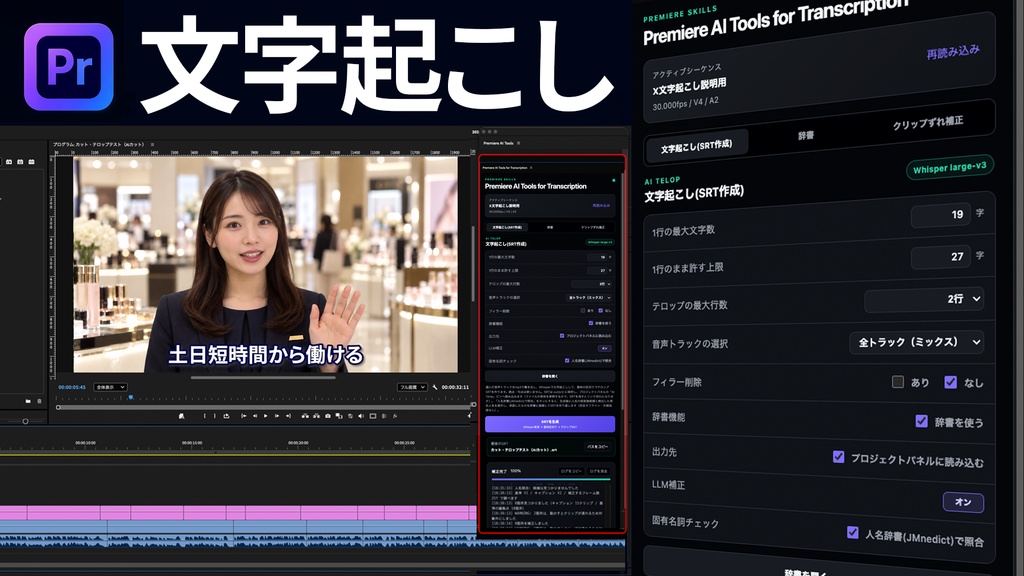Step back one frame in Program monitor
Screen dimensions: 1024x576
pos(255,416)
